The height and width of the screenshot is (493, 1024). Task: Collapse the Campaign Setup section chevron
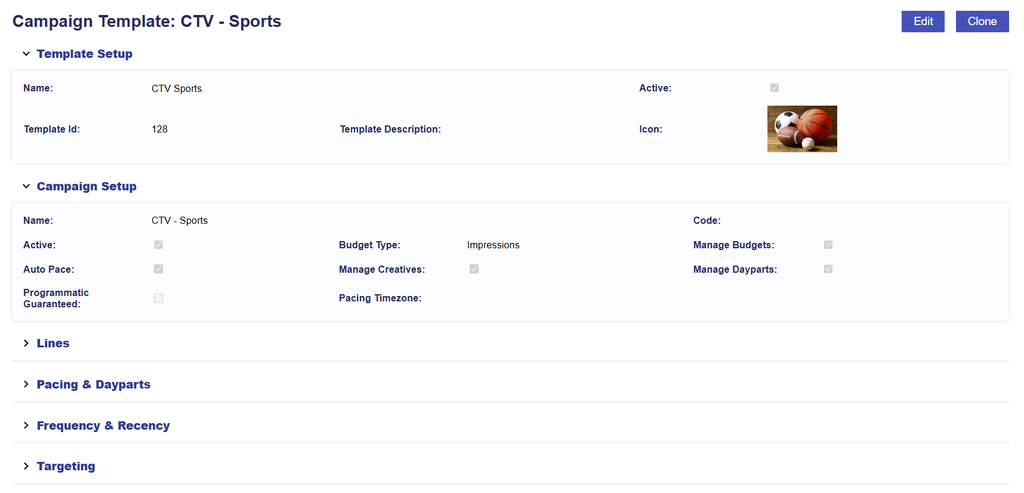tap(26, 187)
